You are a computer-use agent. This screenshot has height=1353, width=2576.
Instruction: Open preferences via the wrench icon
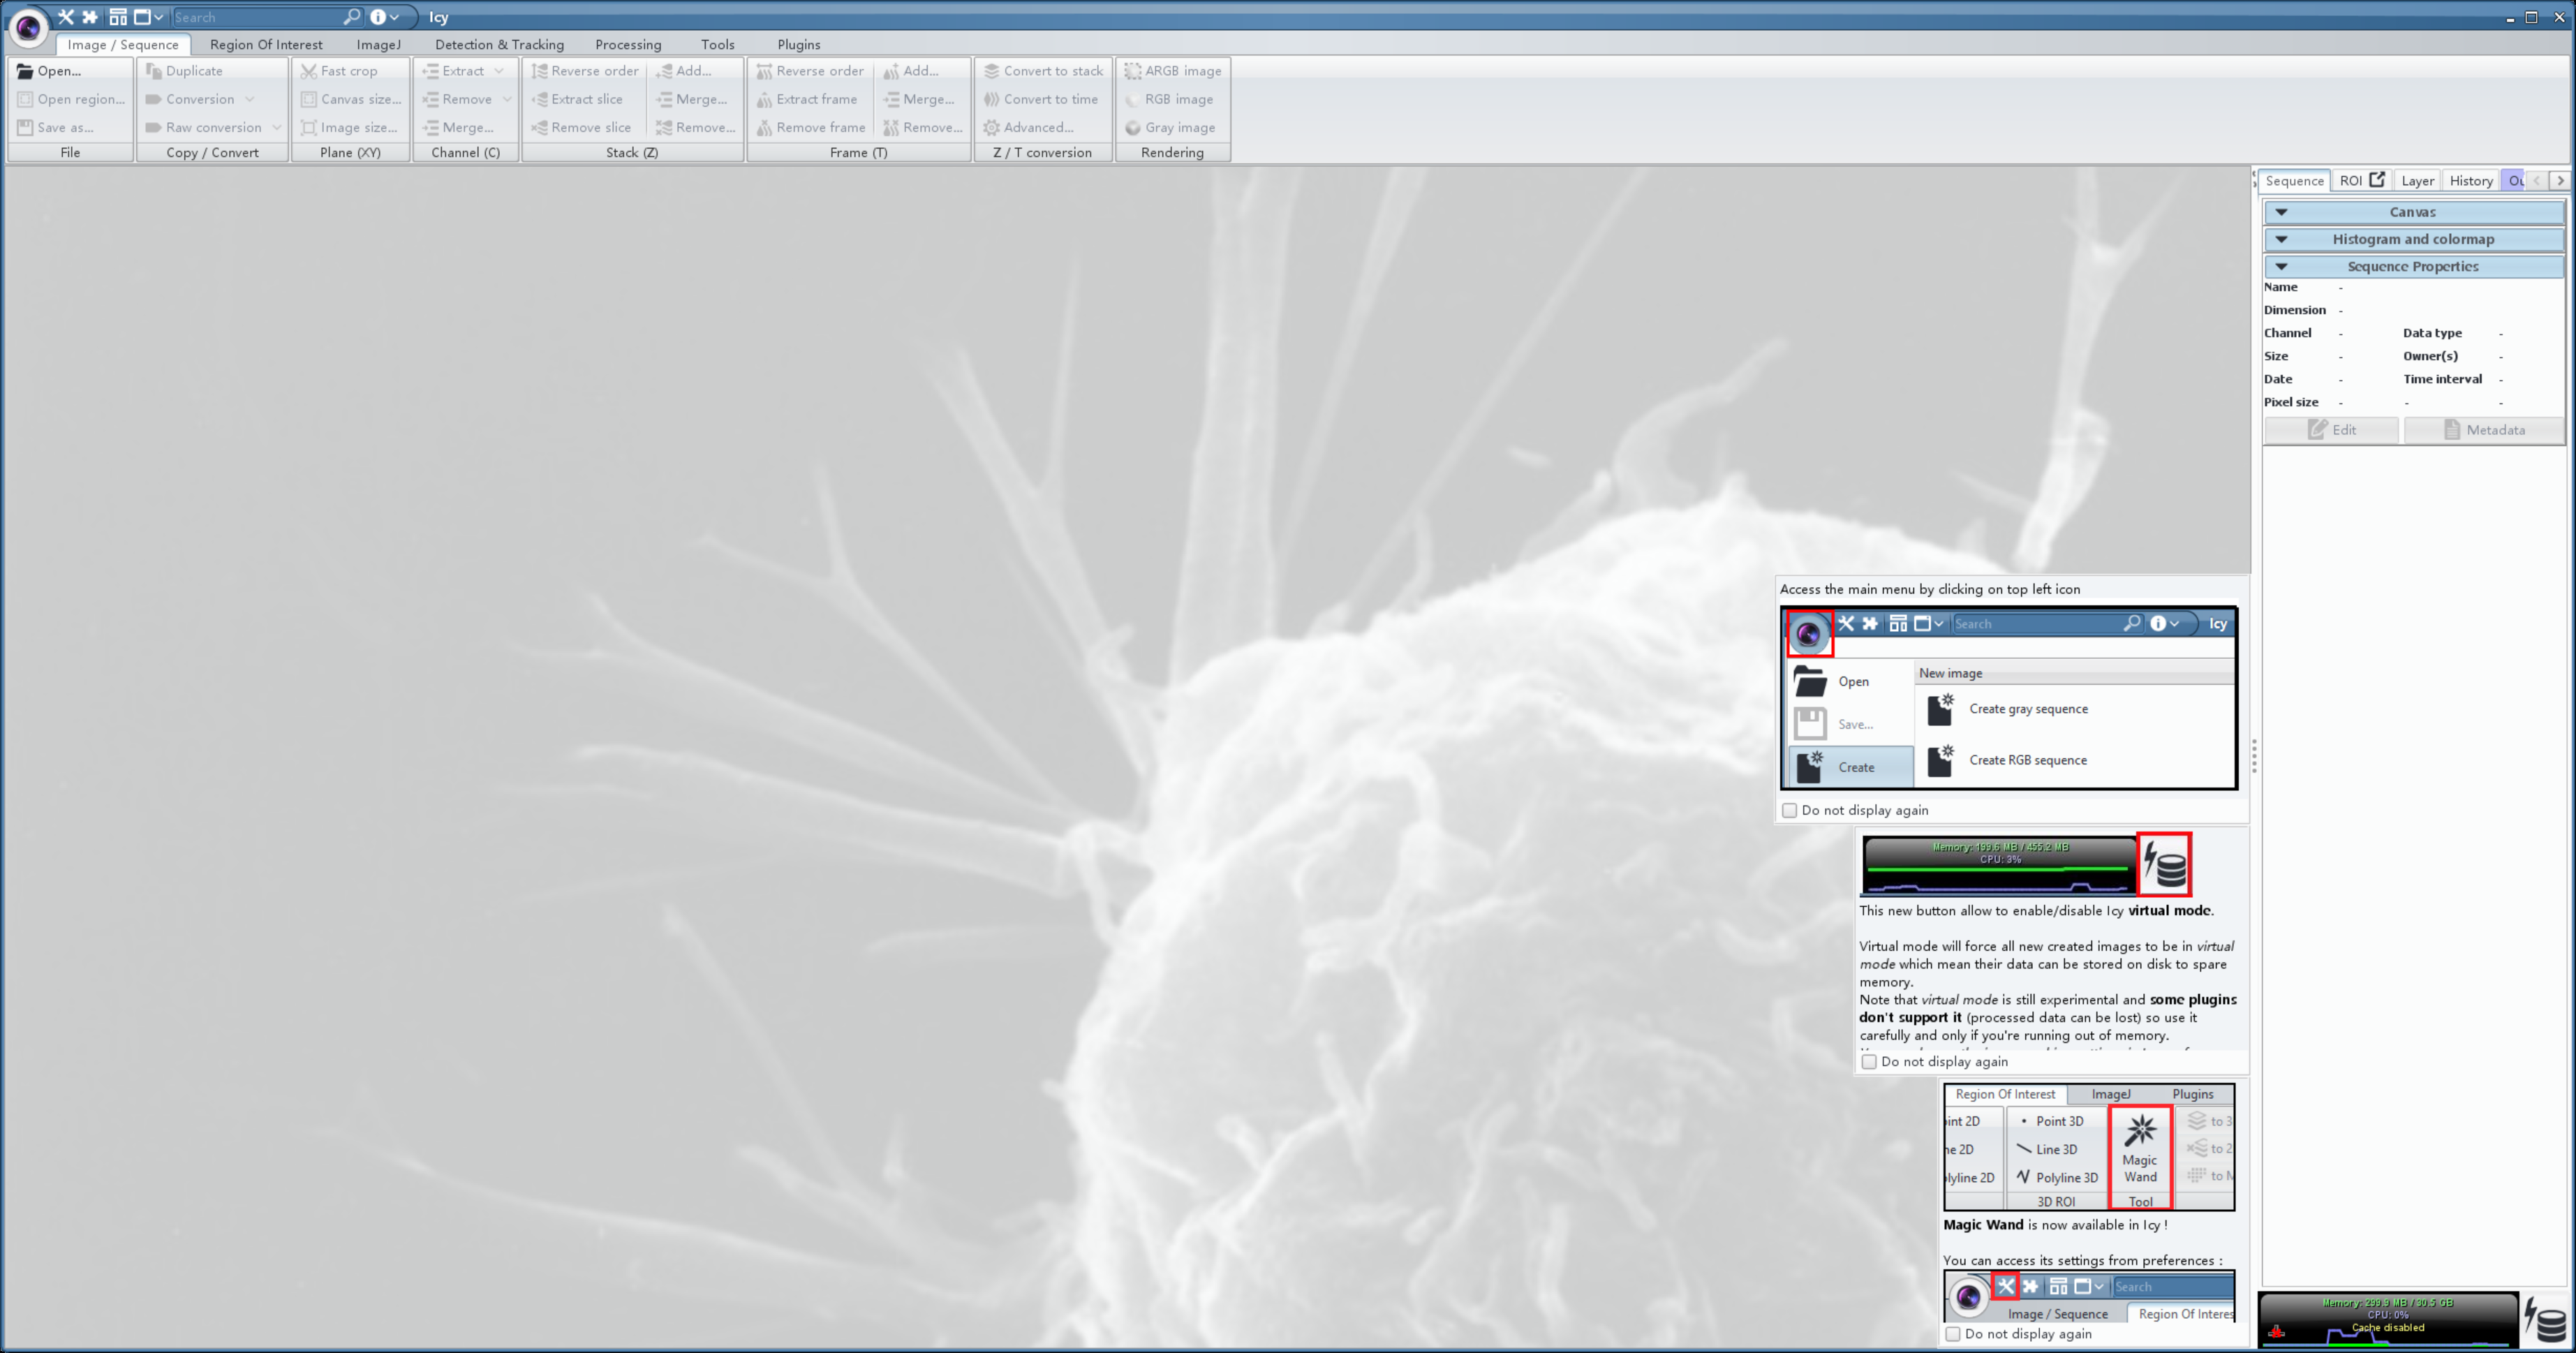tap(66, 17)
